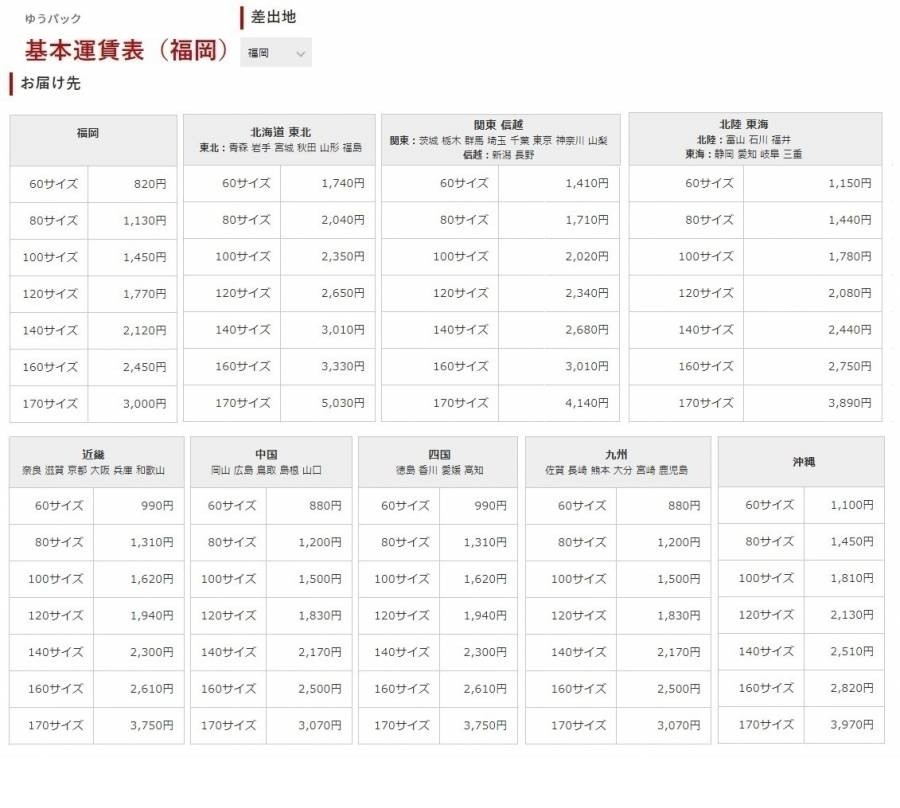Click the 3,890円 price for 北陸 東海
This screenshot has width=900, height=808.
tap(849, 403)
